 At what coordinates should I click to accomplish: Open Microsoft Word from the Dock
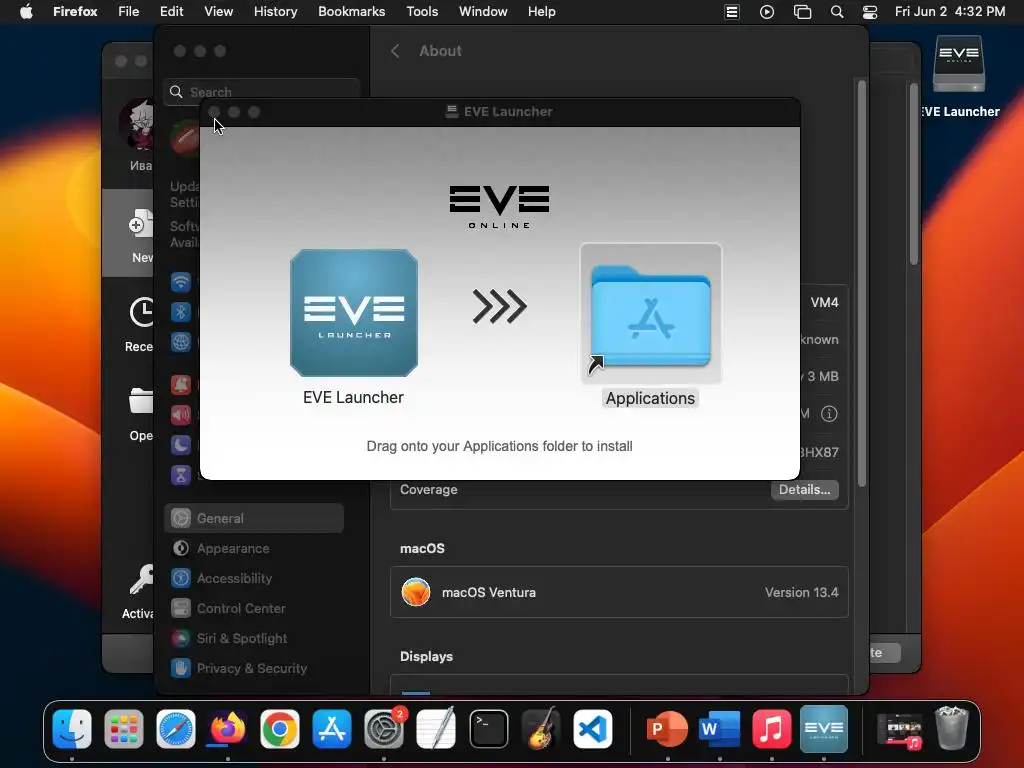point(719,729)
